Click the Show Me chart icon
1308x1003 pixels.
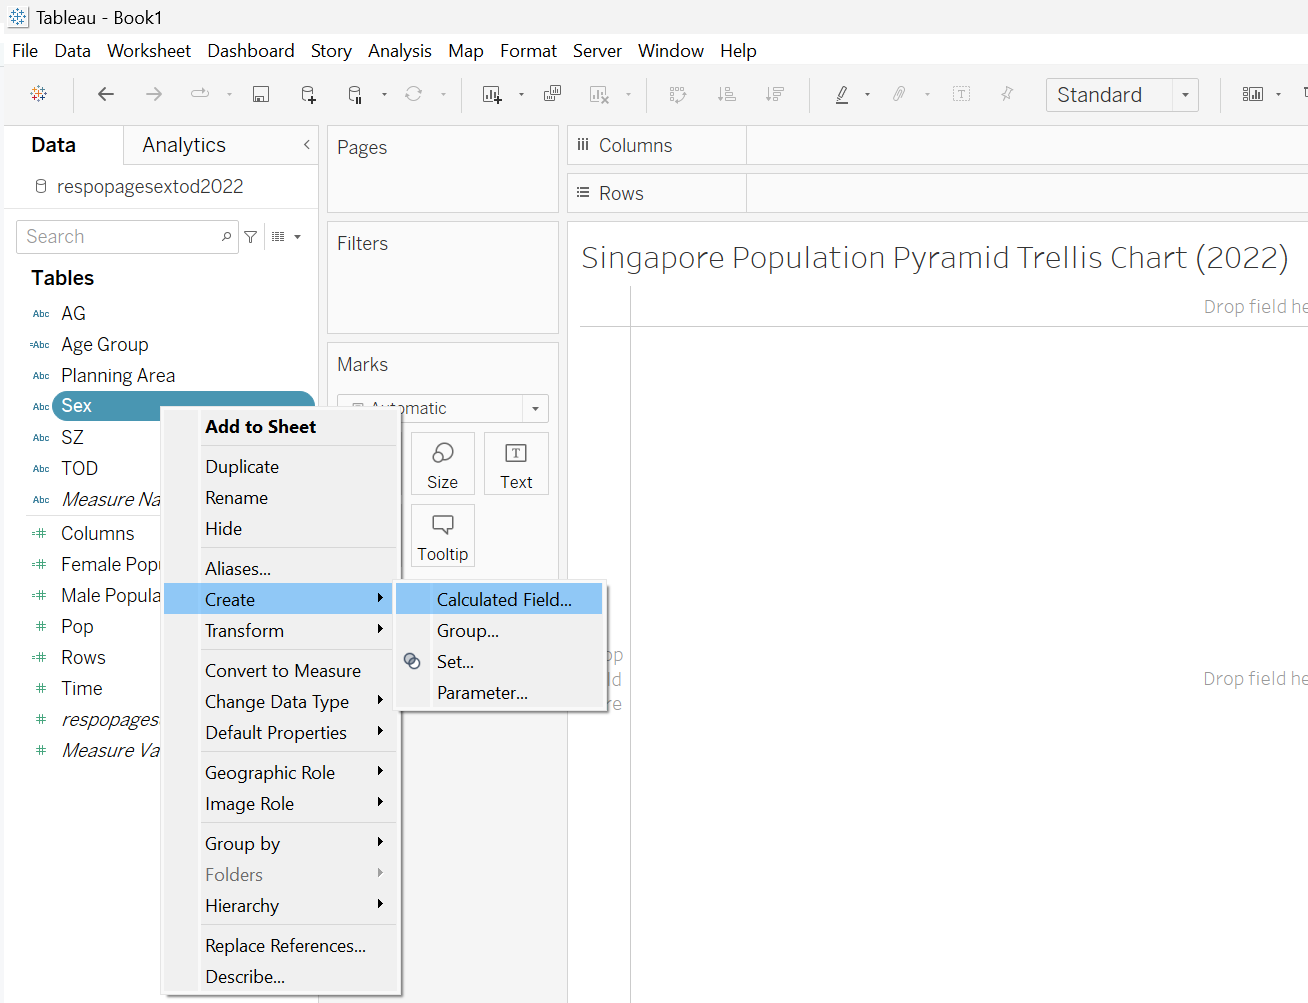click(x=1252, y=94)
